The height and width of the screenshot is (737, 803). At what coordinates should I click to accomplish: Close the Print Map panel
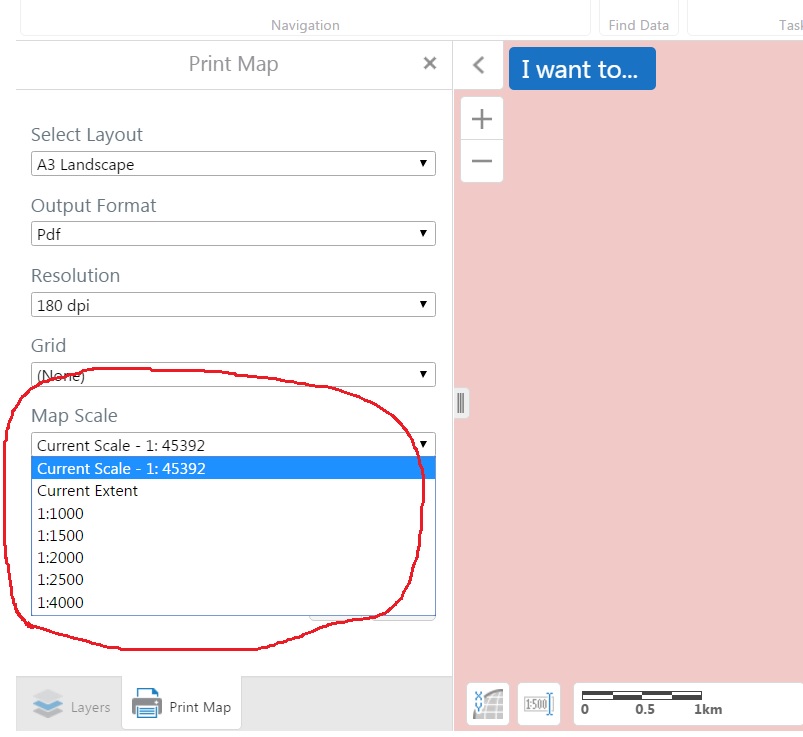pos(430,64)
